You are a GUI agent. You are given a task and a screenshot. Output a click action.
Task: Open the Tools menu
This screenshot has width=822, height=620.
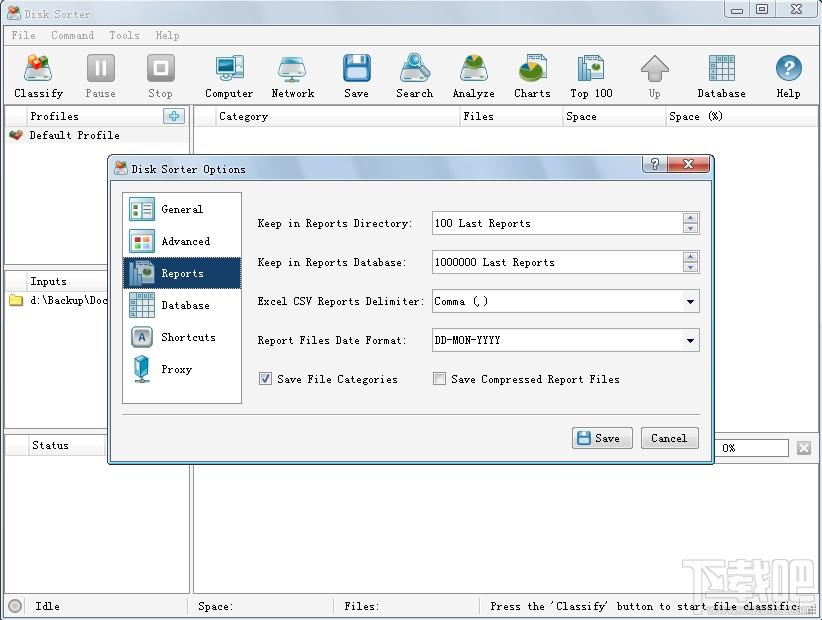point(124,35)
